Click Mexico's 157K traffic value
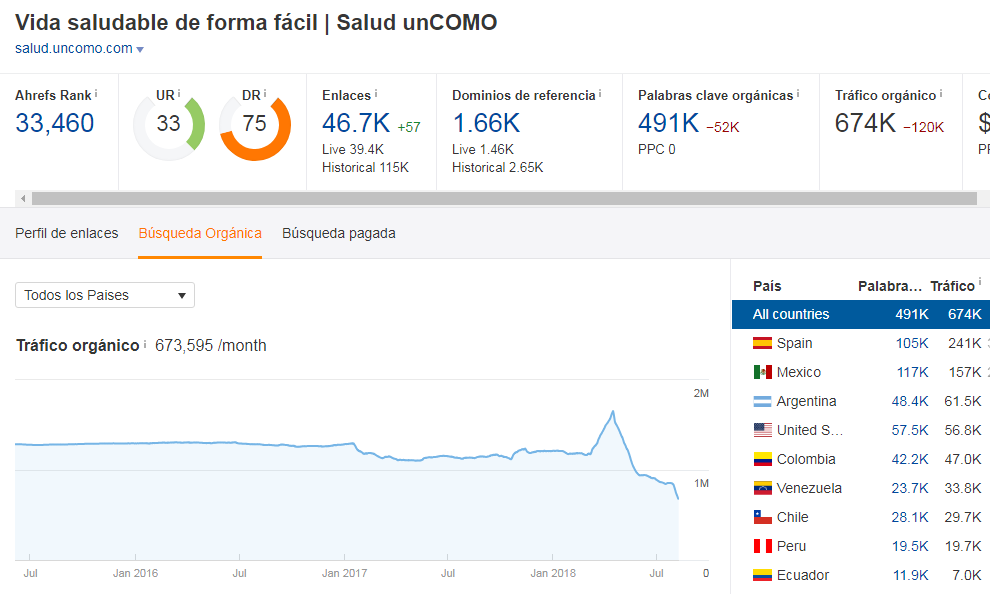 (965, 372)
